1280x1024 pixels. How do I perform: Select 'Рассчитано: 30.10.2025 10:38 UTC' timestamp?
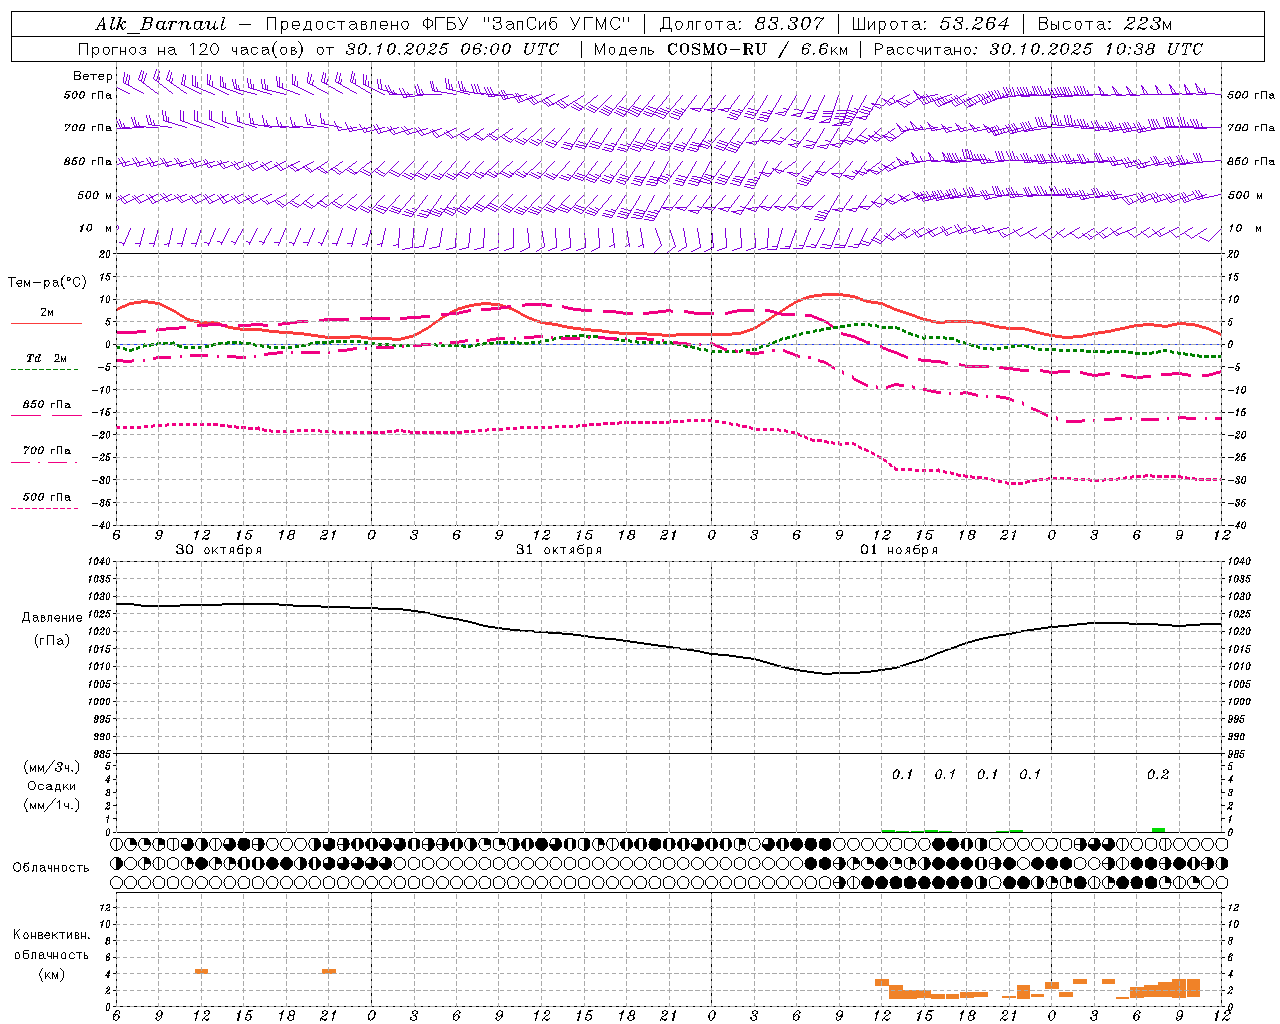[1038, 49]
